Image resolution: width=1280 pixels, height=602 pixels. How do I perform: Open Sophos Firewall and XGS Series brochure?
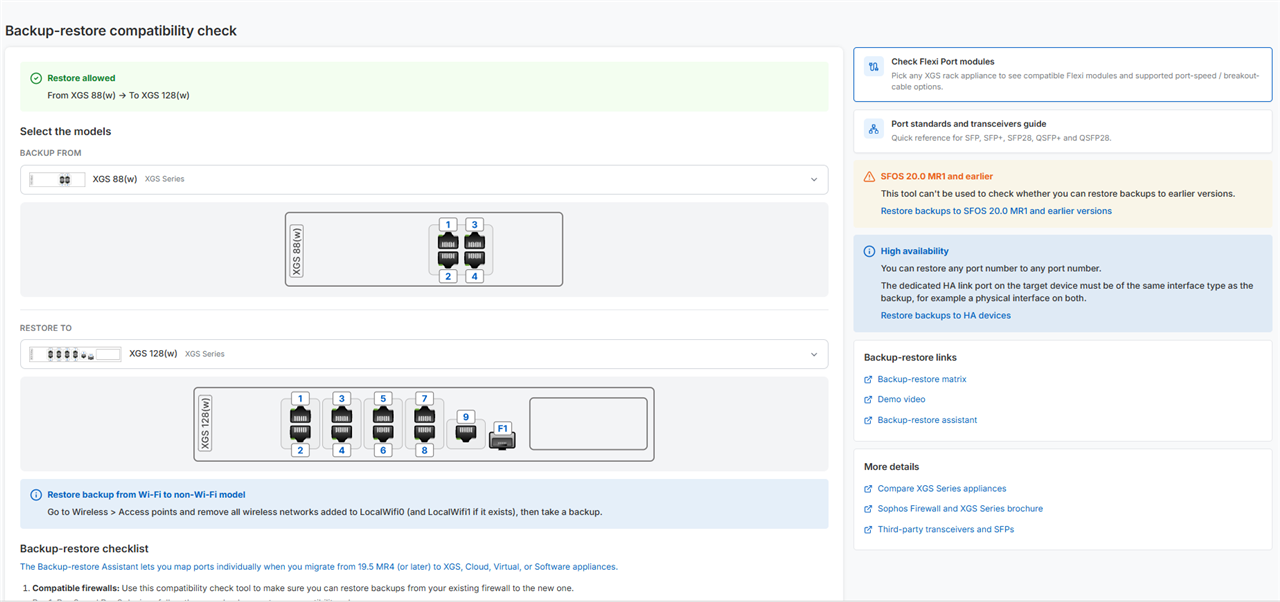pos(960,509)
